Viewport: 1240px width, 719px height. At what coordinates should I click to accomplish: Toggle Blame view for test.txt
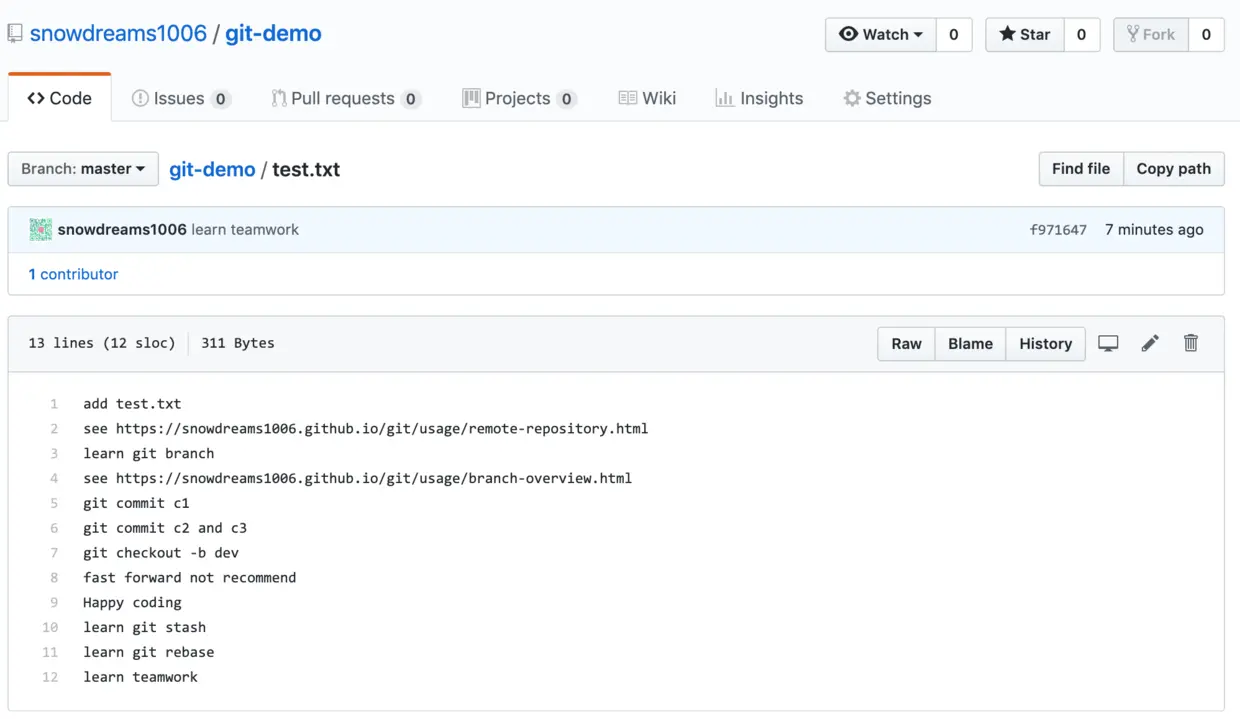pos(969,343)
